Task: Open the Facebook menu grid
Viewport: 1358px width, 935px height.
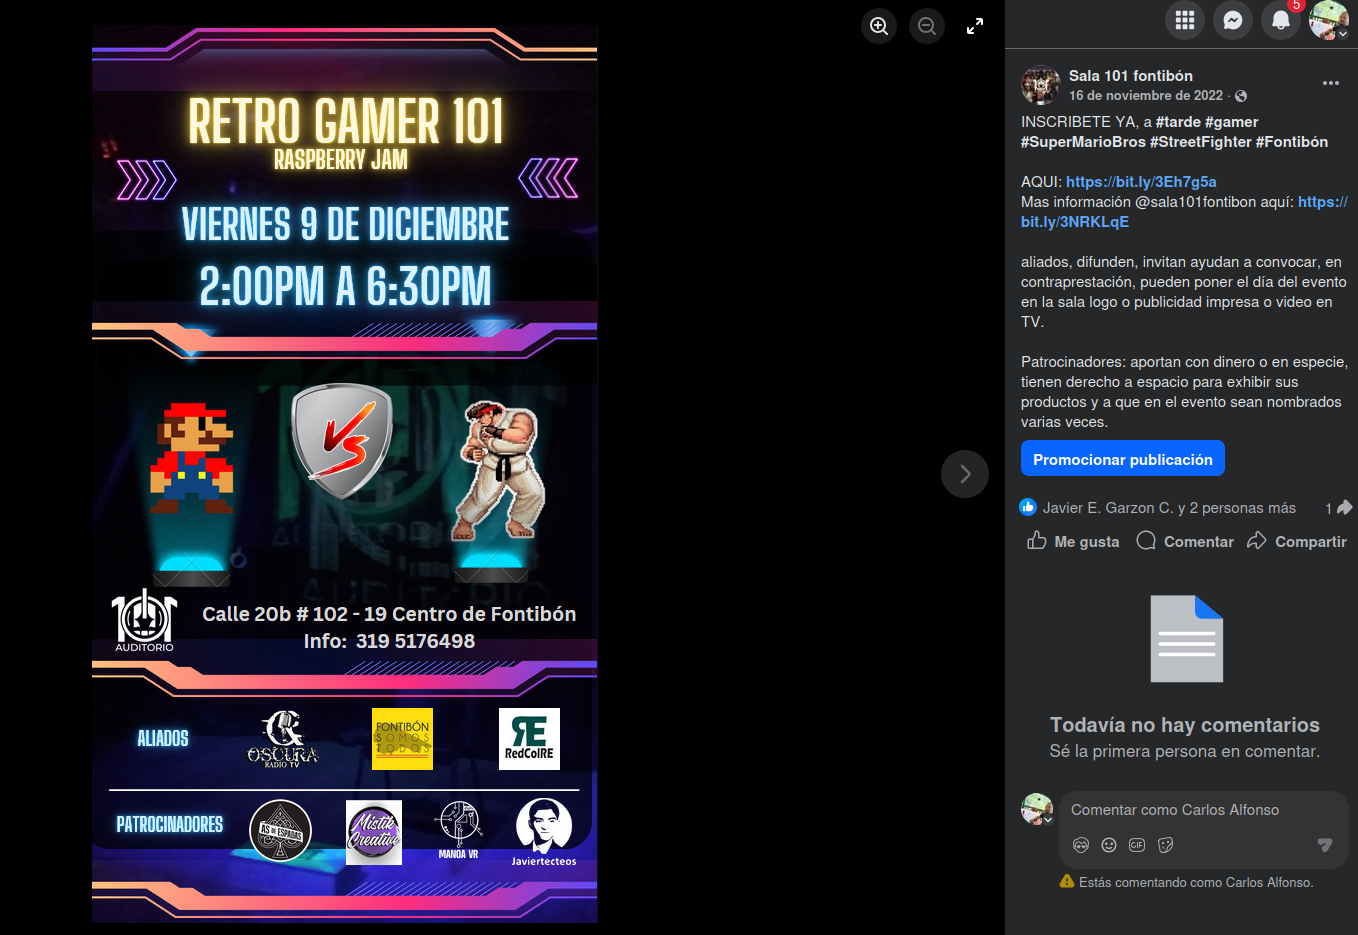Action: coord(1185,20)
